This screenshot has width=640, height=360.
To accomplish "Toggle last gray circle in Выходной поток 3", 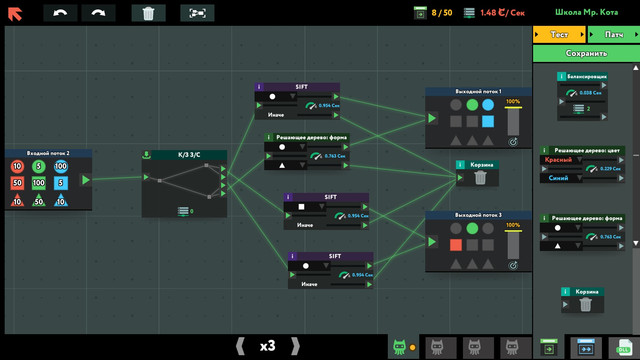I will [488, 228].
